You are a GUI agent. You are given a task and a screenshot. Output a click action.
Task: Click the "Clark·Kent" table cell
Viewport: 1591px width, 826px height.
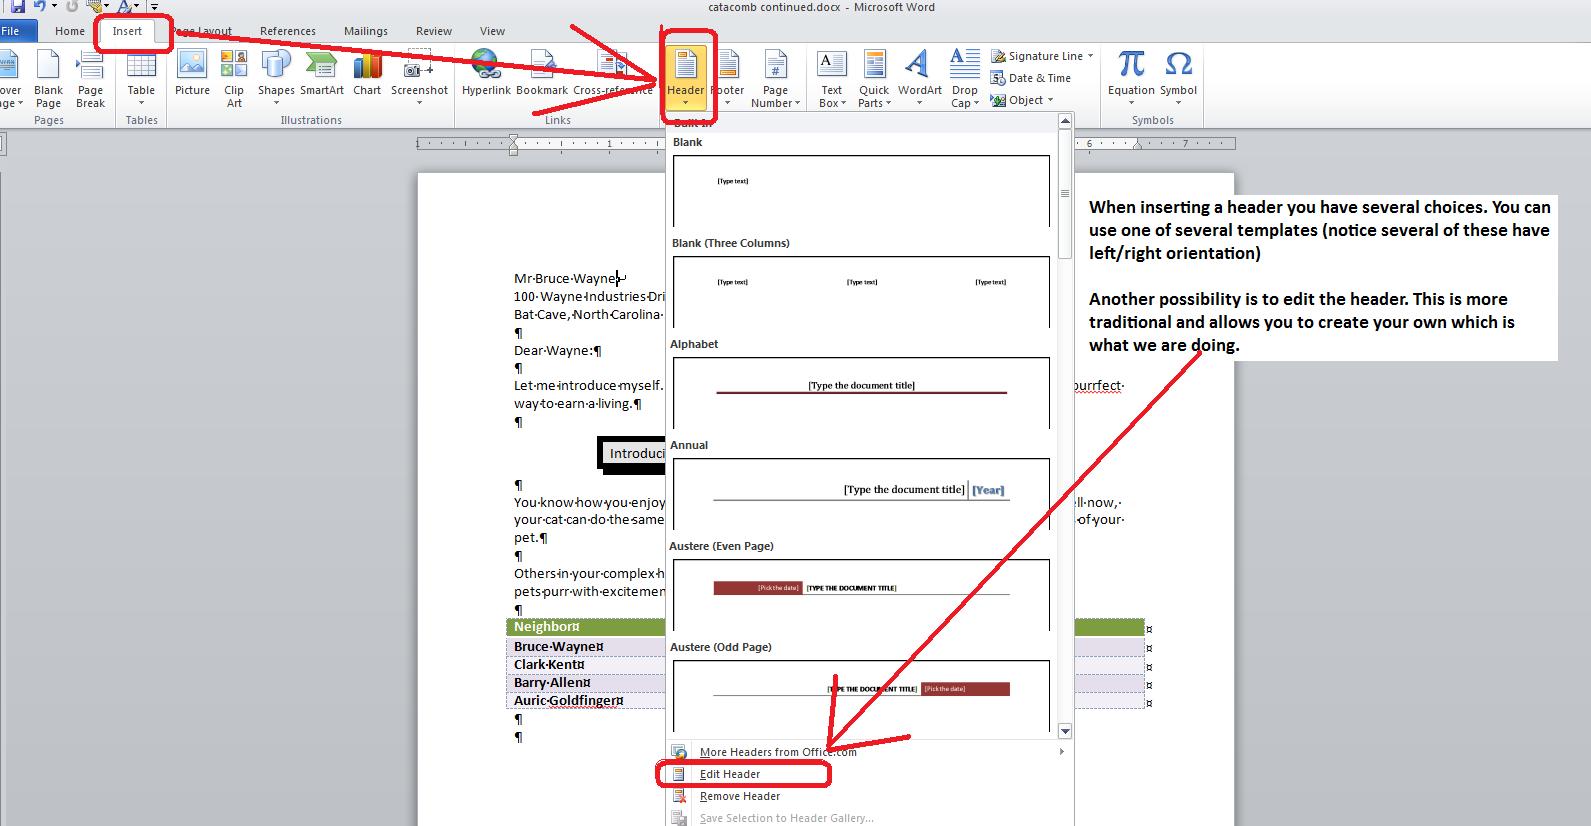(586, 665)
